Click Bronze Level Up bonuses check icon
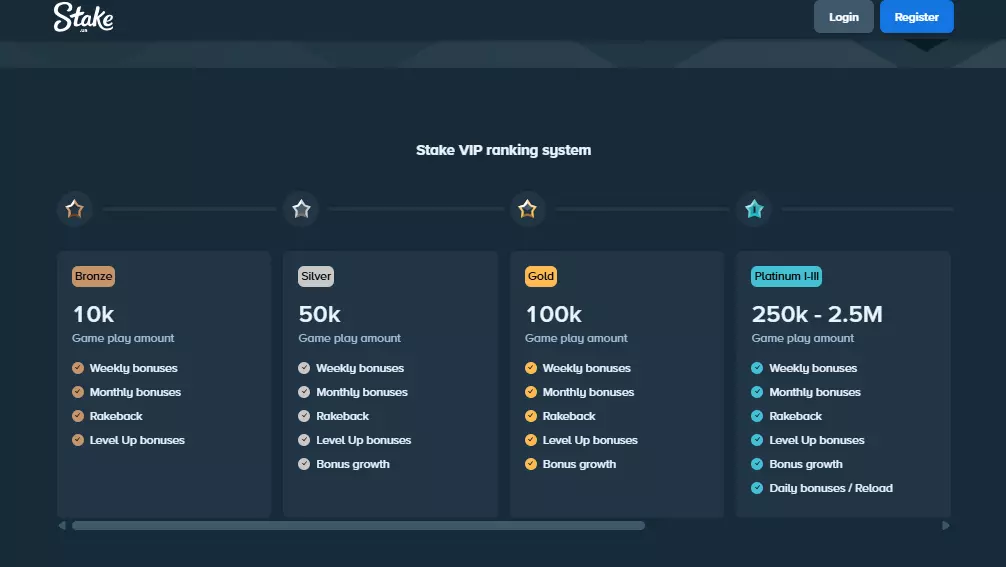Viewport: 1006px width, 567px height. [78, 440]
